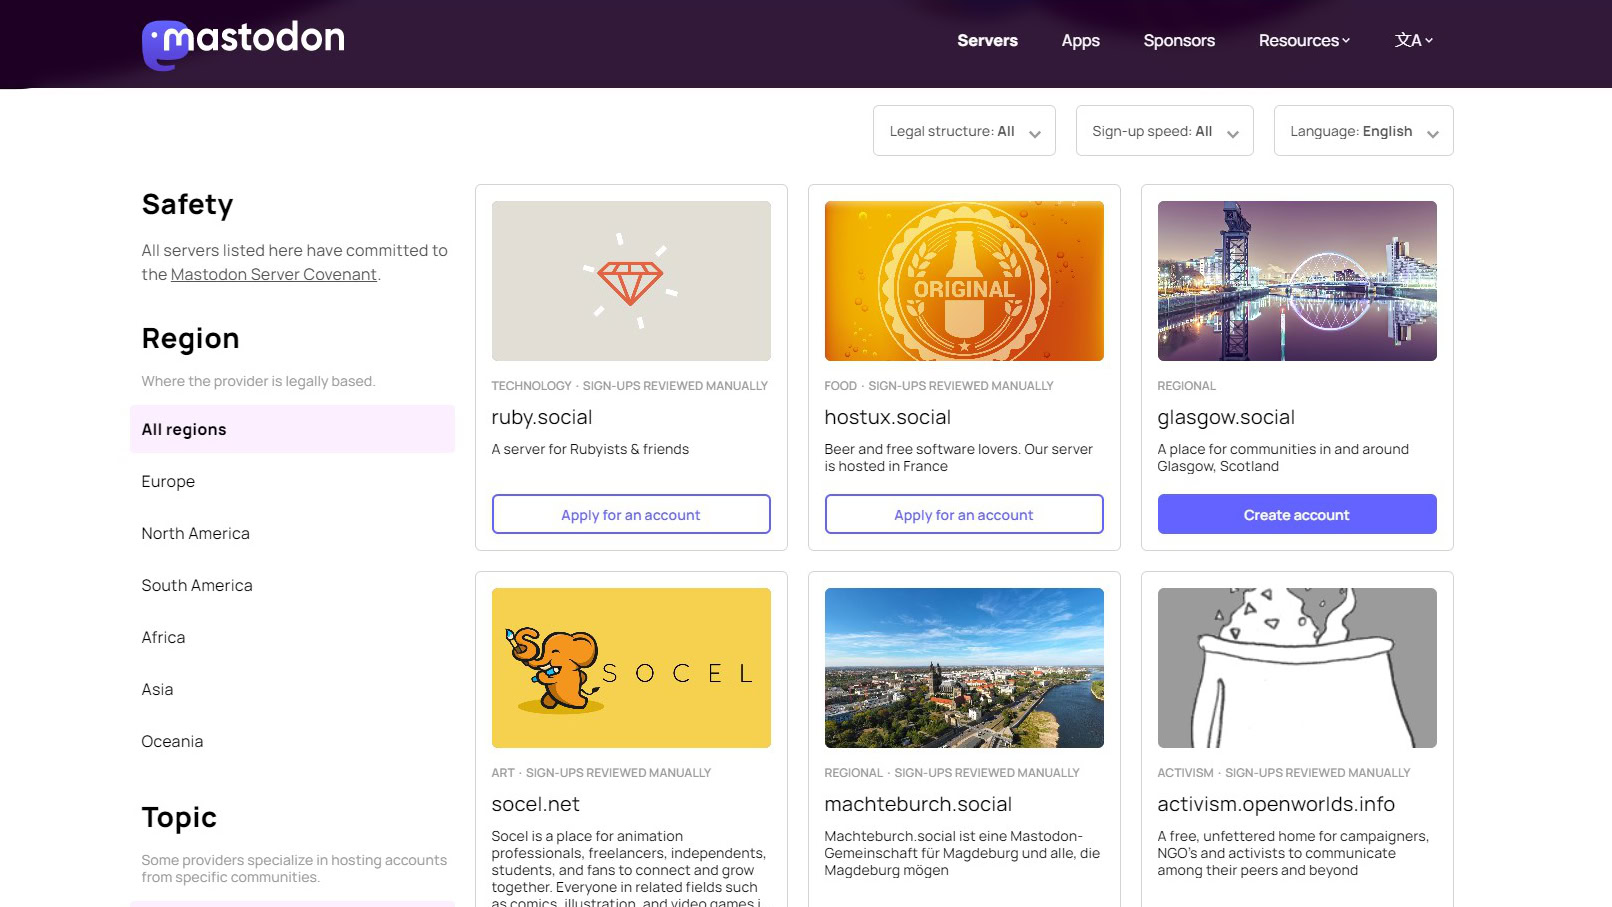Image resolution: width=1612 pixels, height=907 pixels.
Task: Open the Mastodon Server Covenant link
Action: point(273,275)
